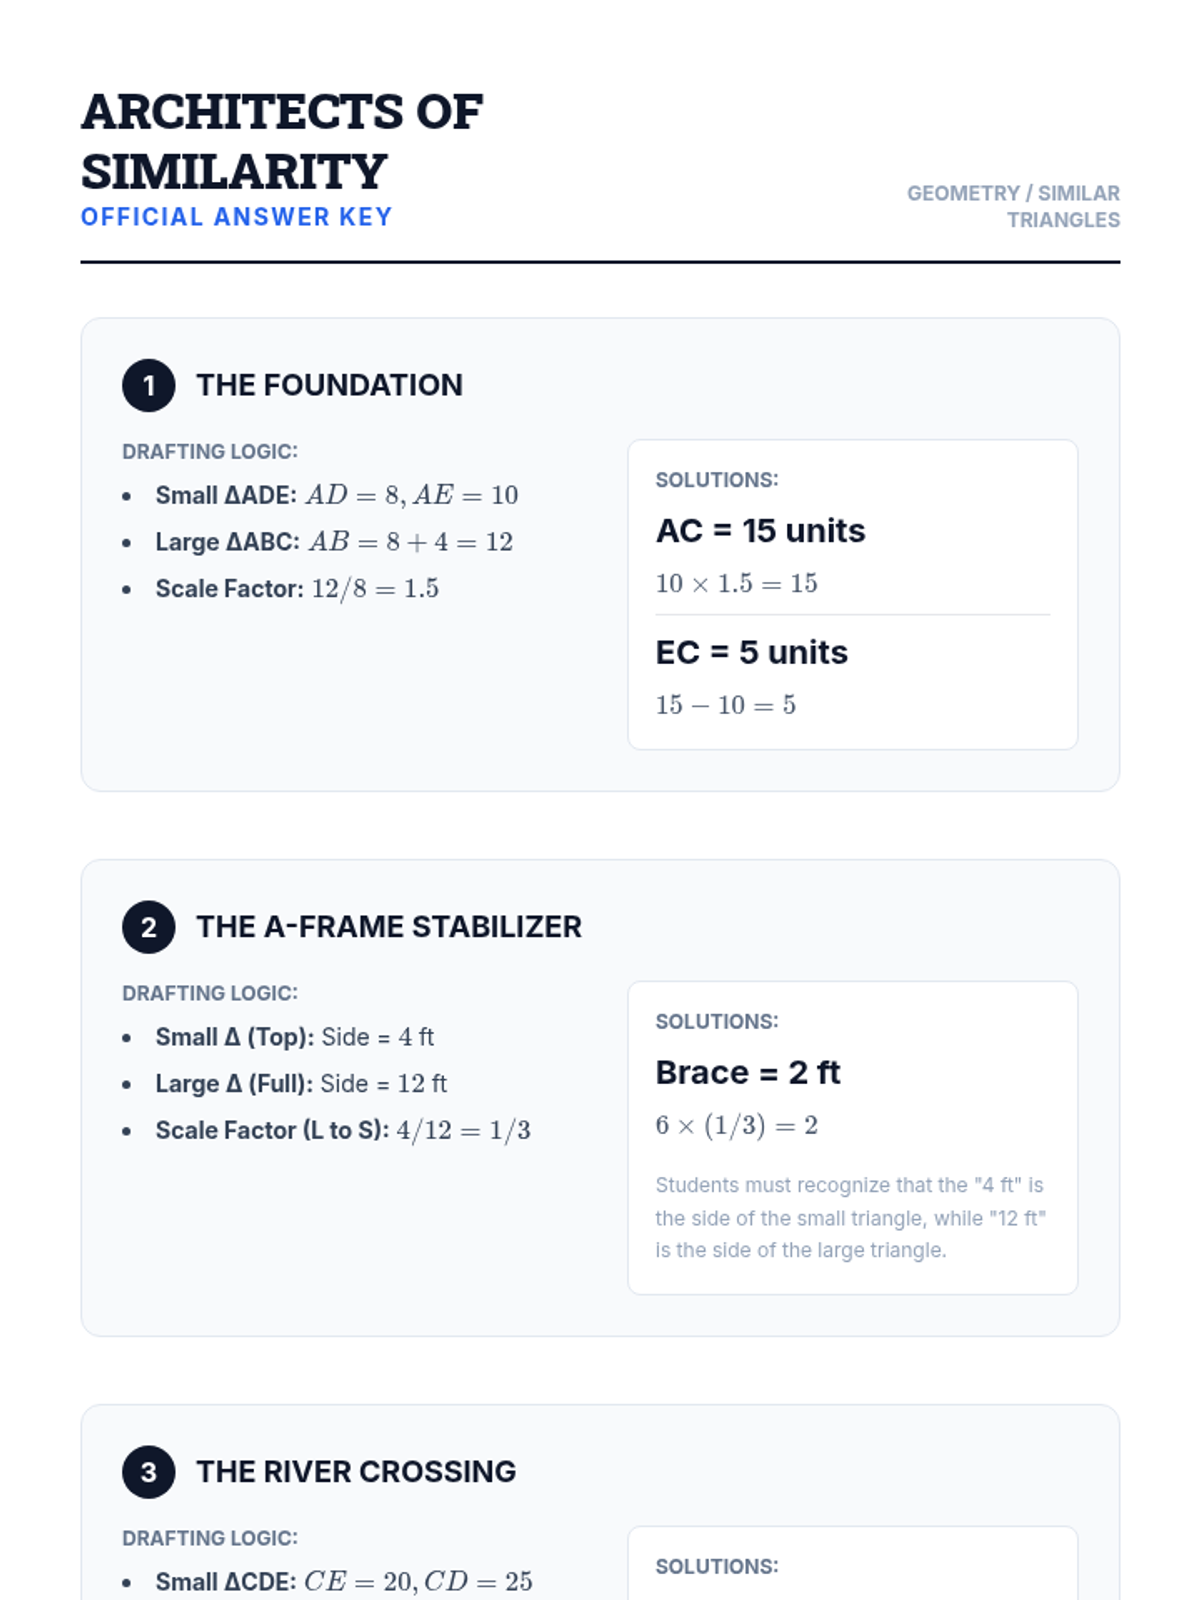Click the "Small Δ (Top)" bullet line
Image resolution: width=1200 pixels, height=1600 pixels.
coord(294,1037)
